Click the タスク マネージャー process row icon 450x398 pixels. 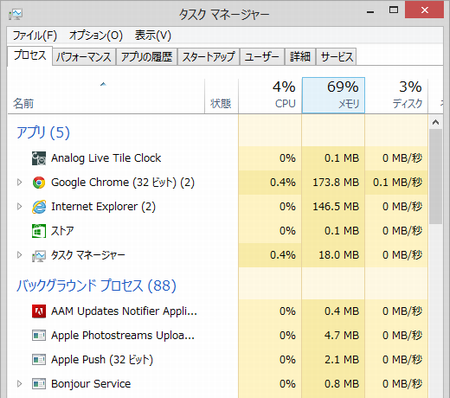coord(39,256)
